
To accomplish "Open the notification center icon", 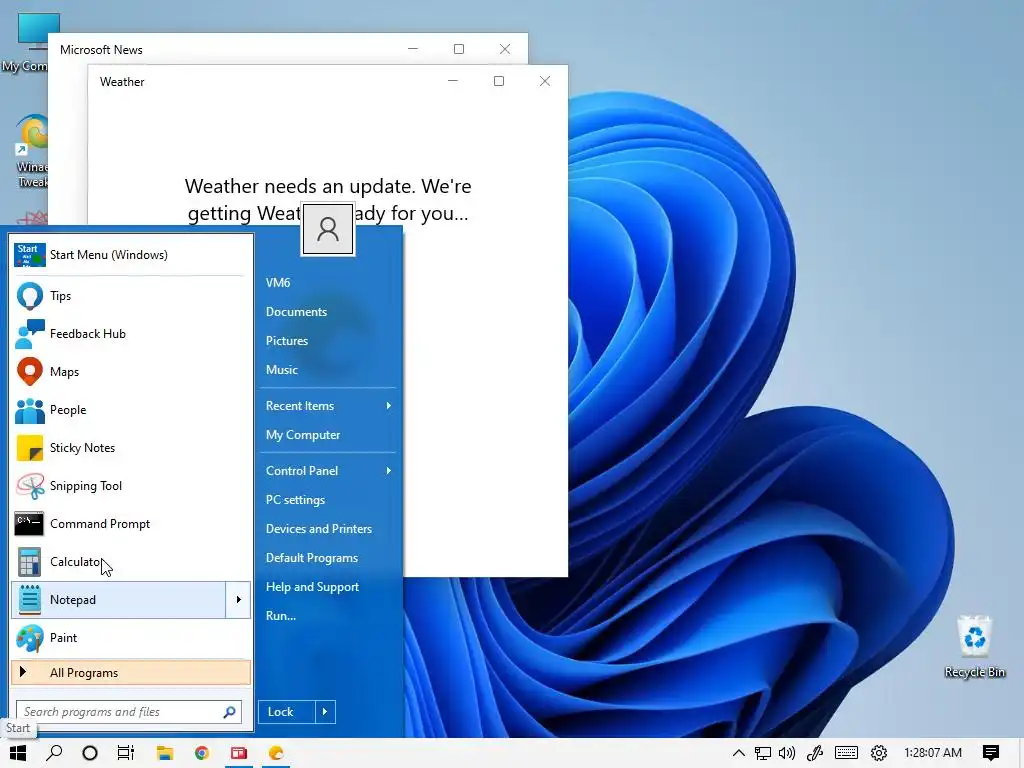I will tap(991, 753).
